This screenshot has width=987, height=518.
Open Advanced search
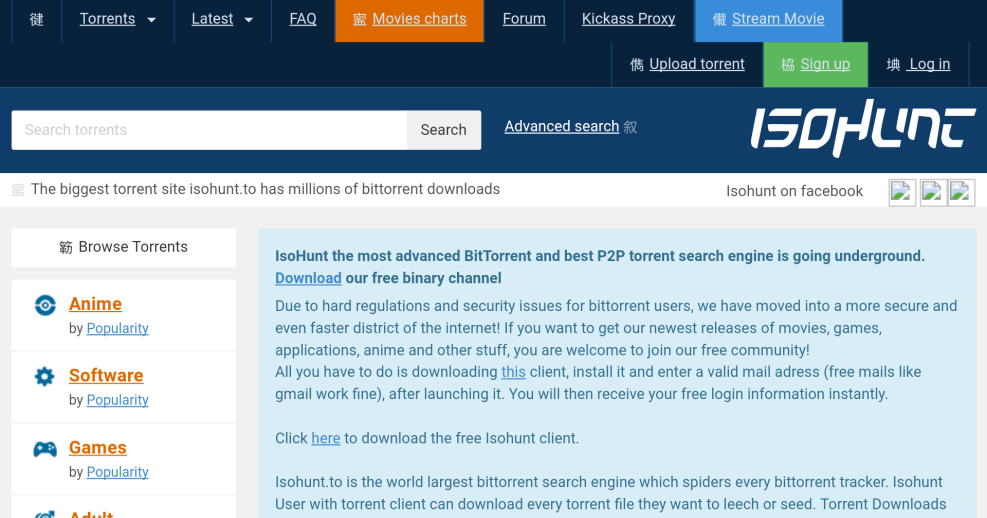point(561,127)
